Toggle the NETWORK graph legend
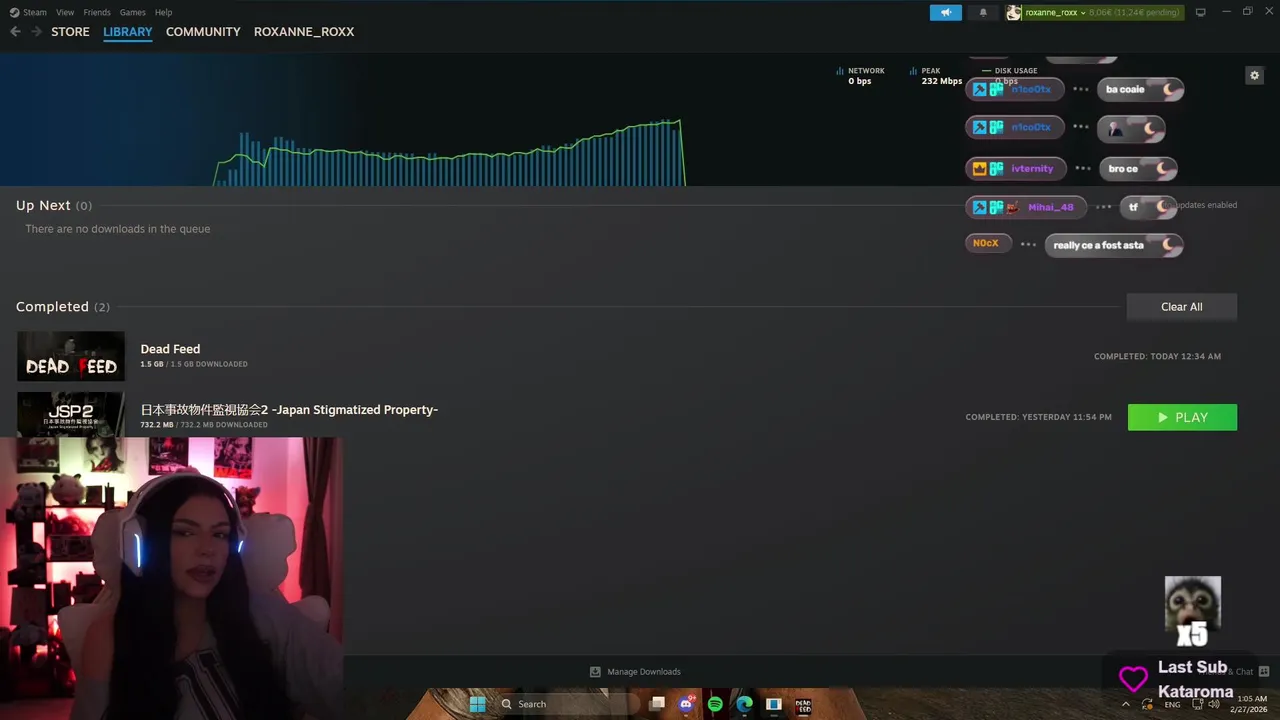This screenshot has width=1280, height=720. click(x=860, y=75)
